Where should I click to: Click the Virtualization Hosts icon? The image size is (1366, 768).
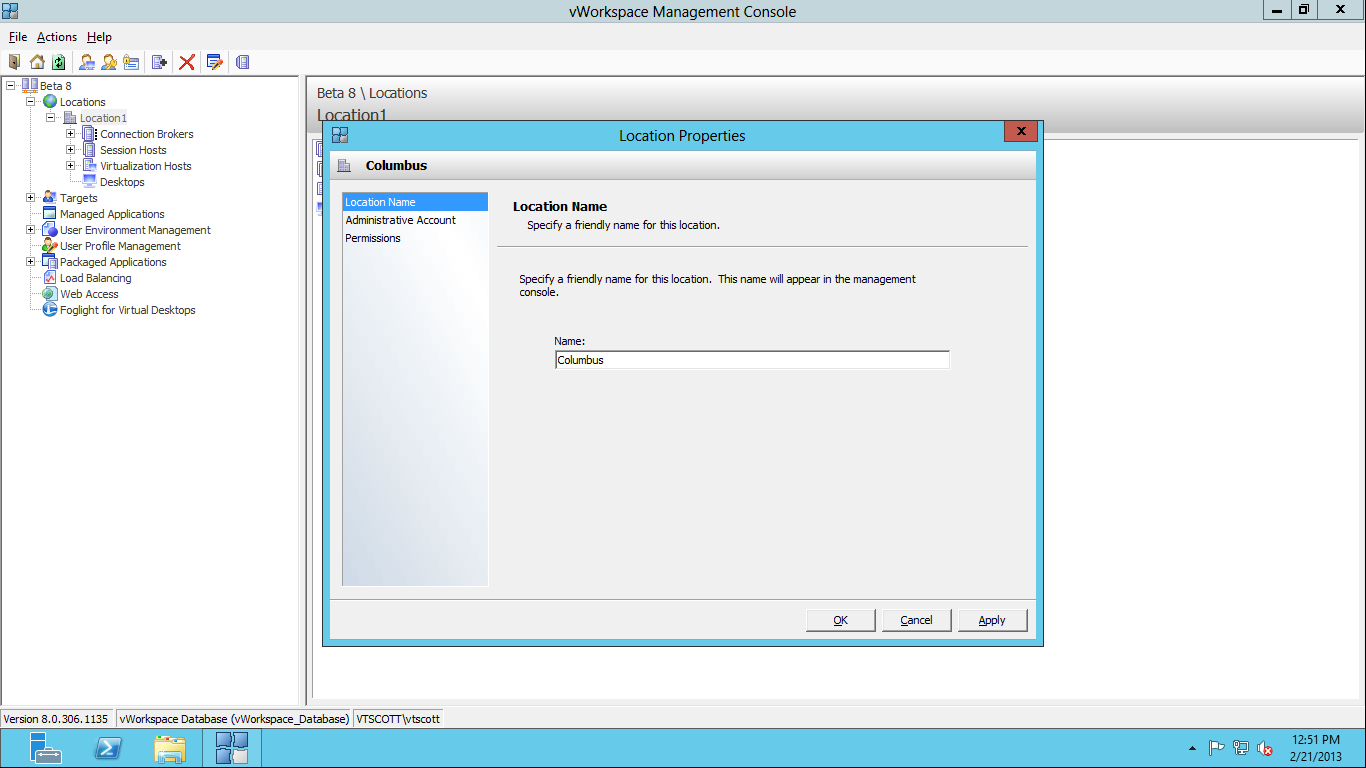[89, 166]
